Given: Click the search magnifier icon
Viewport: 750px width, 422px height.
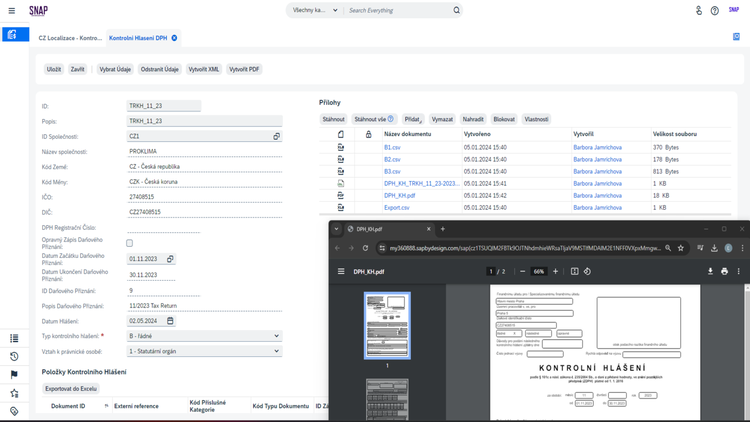Looking at the screenshot, I should (x=456, y=10).
